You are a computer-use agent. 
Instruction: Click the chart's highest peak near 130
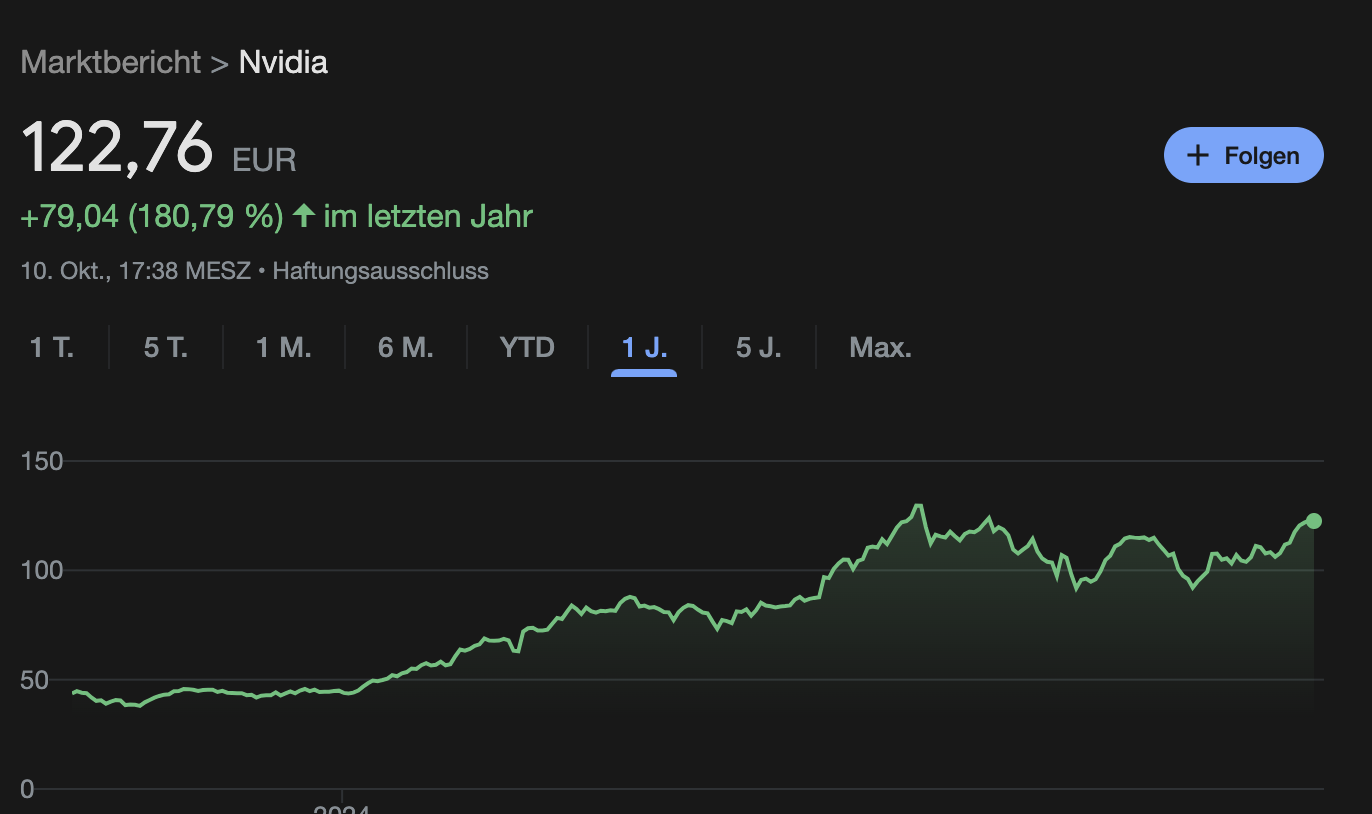pyautogui.click(x=918, y=506)
